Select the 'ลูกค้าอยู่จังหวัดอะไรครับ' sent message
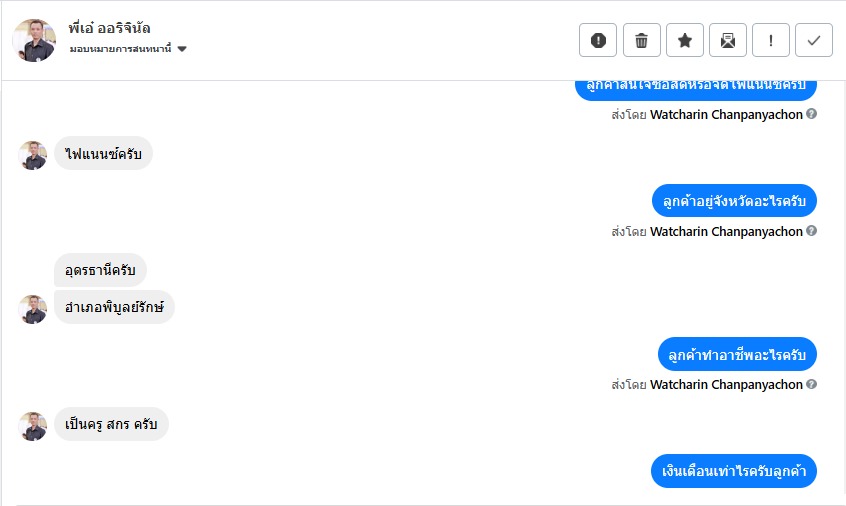 pos(734,201)
